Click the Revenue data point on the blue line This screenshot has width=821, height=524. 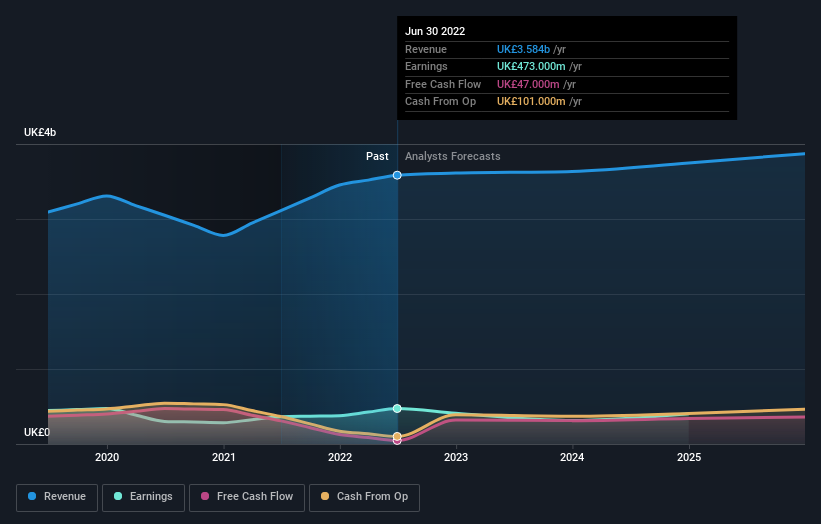397,175
